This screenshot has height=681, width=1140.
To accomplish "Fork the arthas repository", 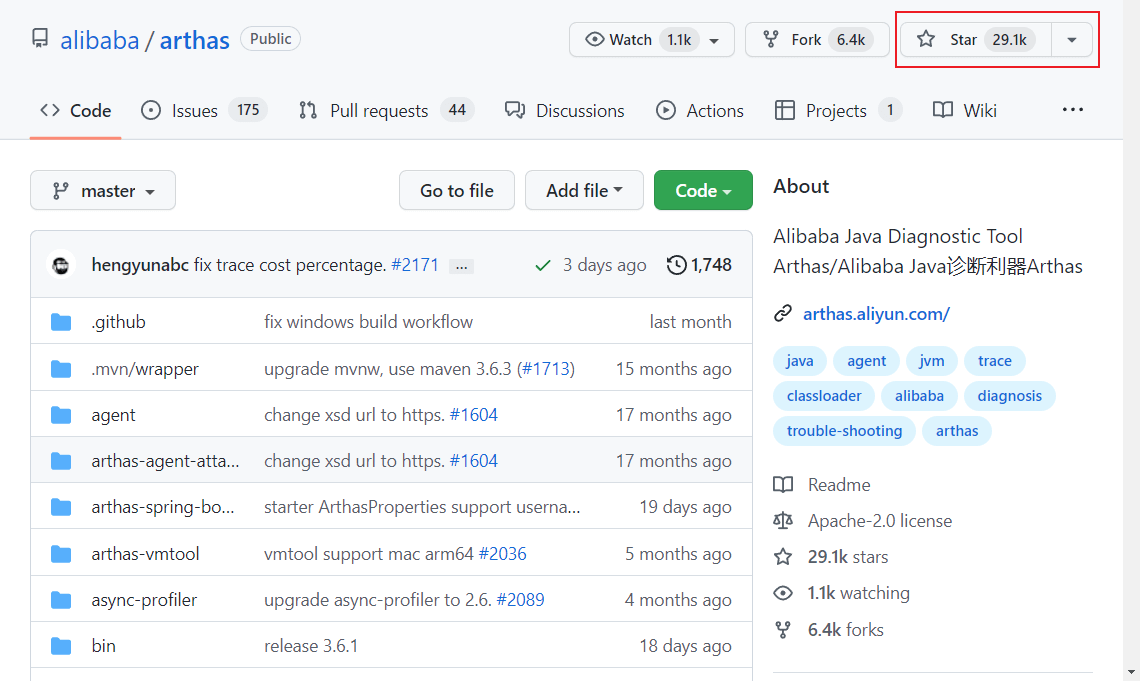I will [x=807, y=40].
